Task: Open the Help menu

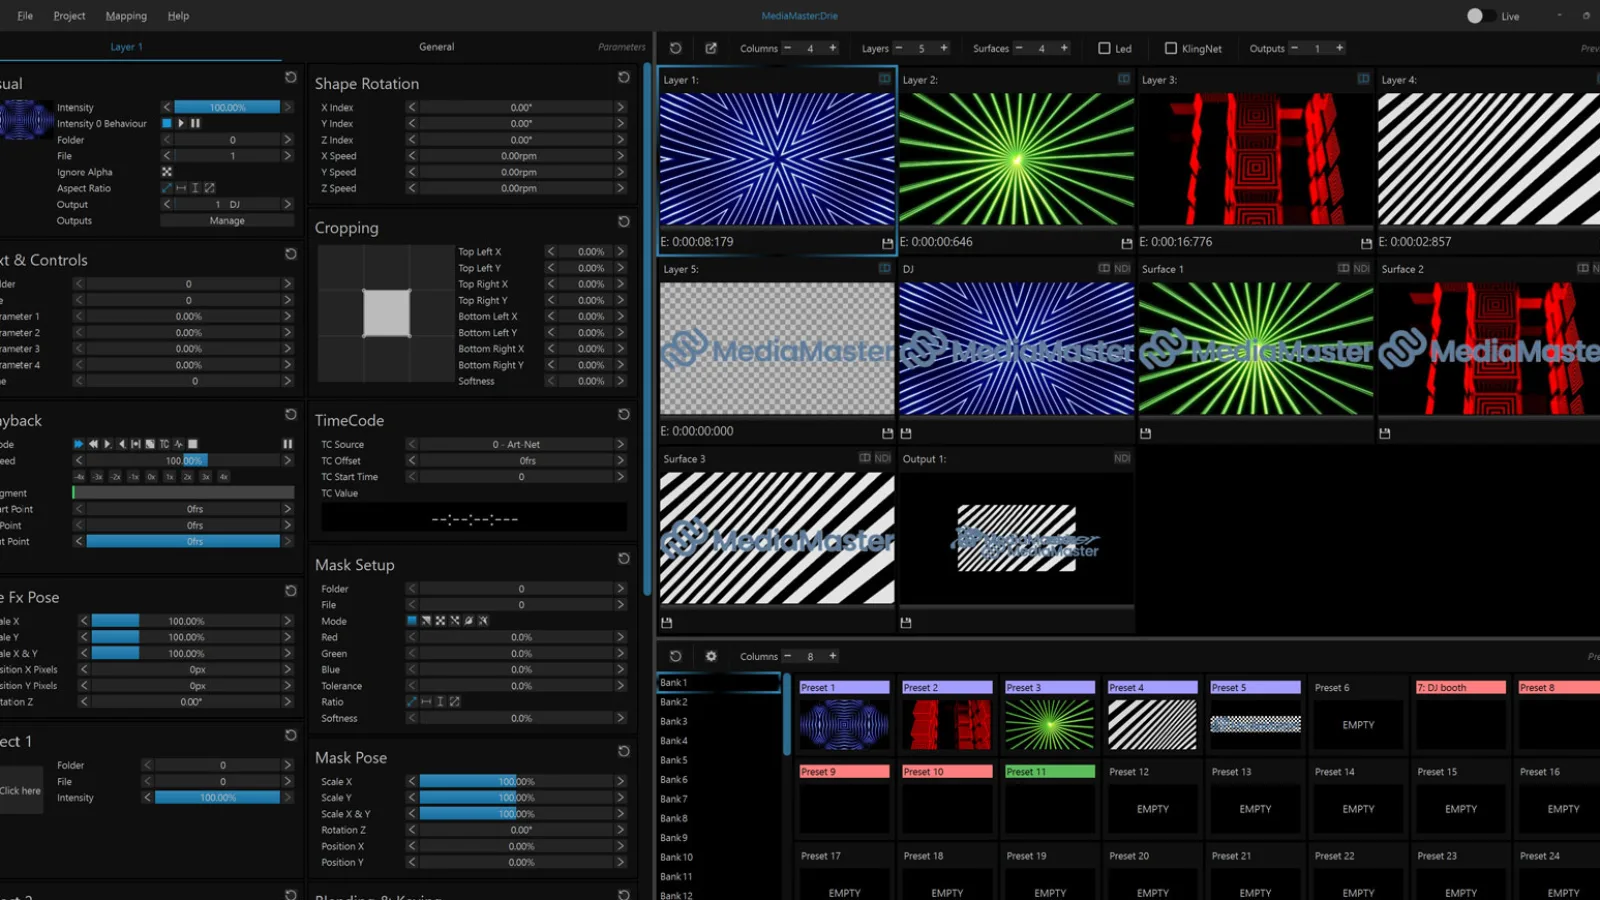Action: click(x=178, y=16)
